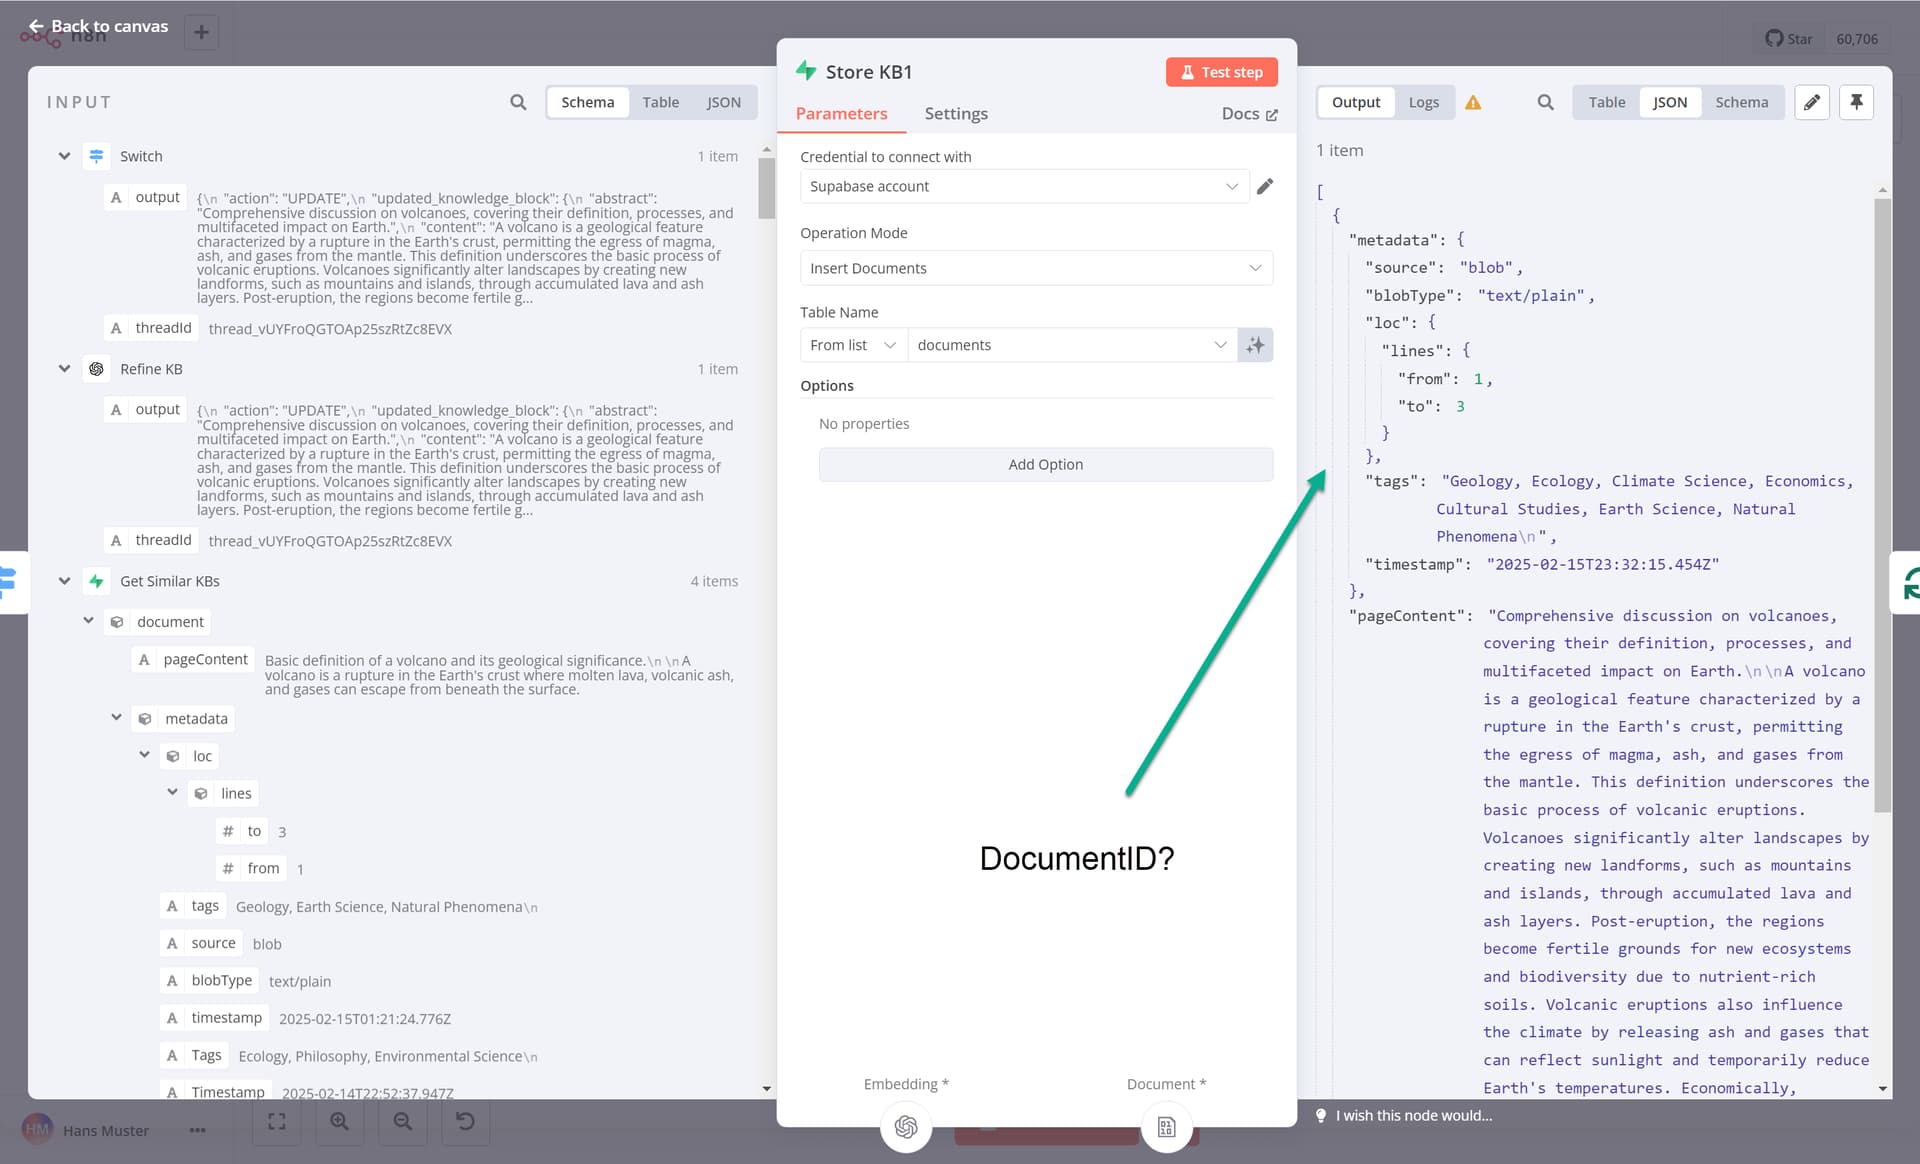
Task: Open the Operation Mode dropdown
Action: [x=1036, y=268]
